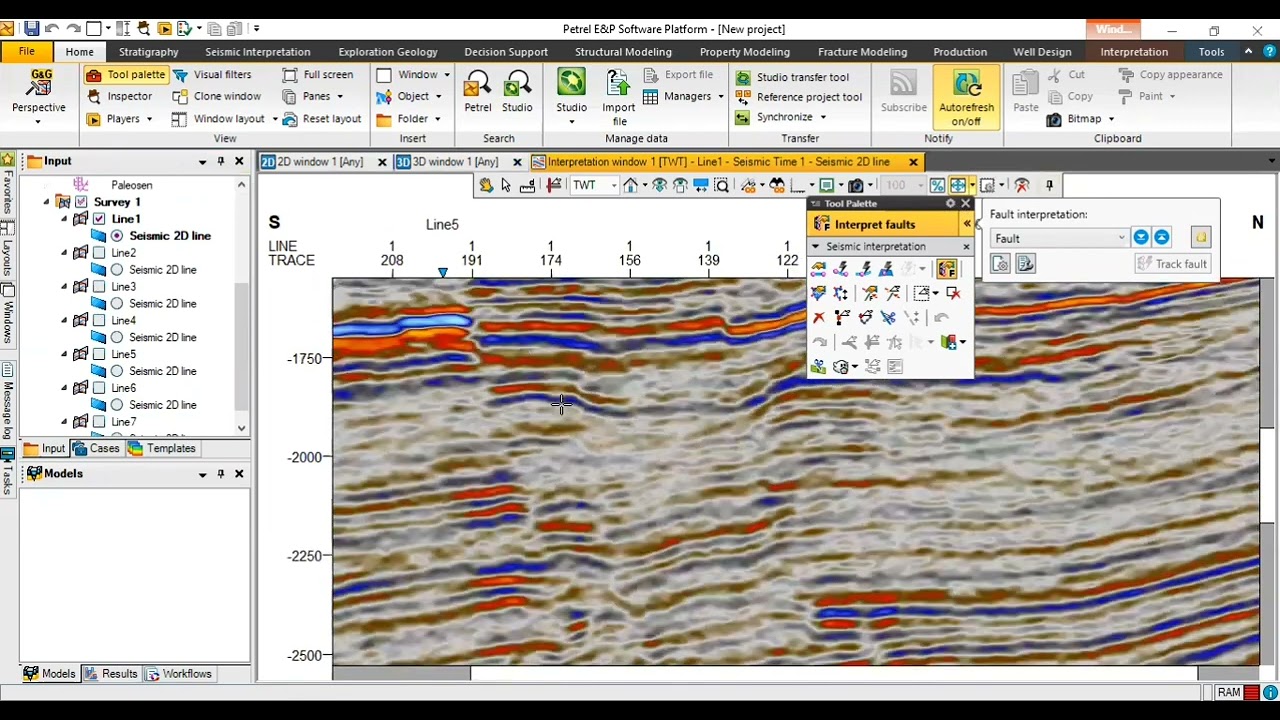The height and width of the screenshot is (720, 1280).
Task: Select Seismic 2D line radio under Line5
Action: (x=117, y=371)
